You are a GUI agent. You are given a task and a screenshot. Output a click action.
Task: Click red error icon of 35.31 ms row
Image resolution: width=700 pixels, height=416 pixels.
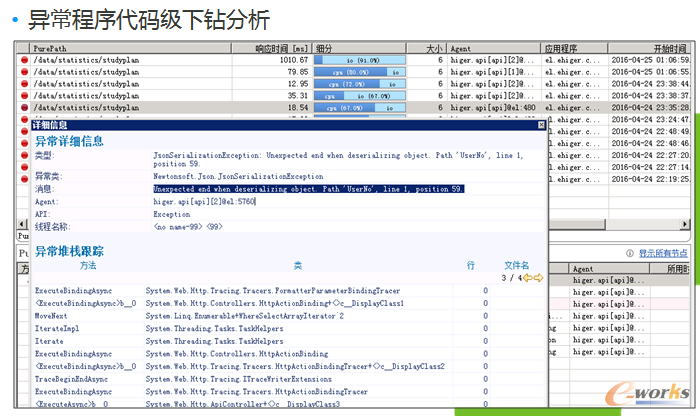click(x=25, y=94)
